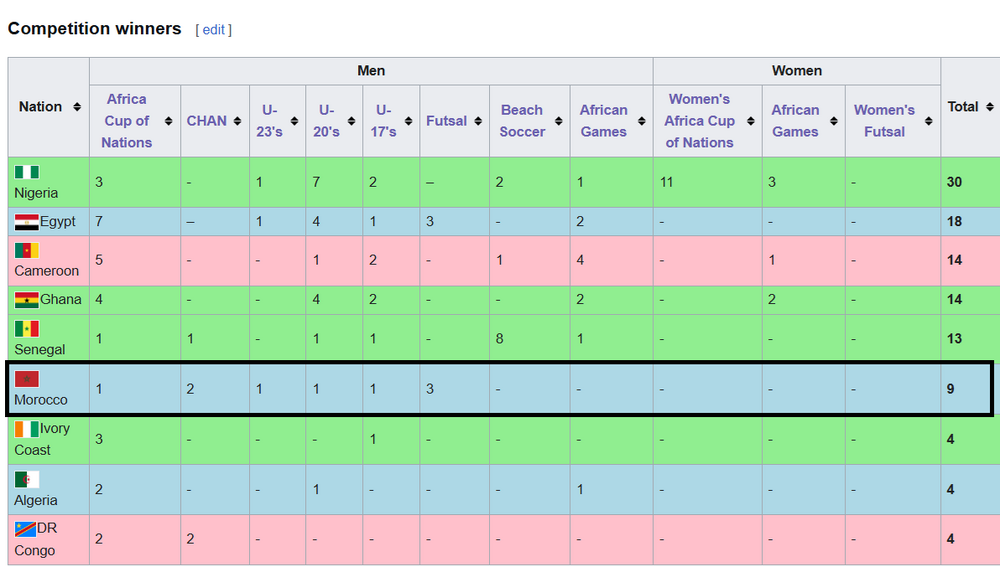
Task: Click edit link beside Competition winners
Action: pyautogui.click(x=213, y=30)
